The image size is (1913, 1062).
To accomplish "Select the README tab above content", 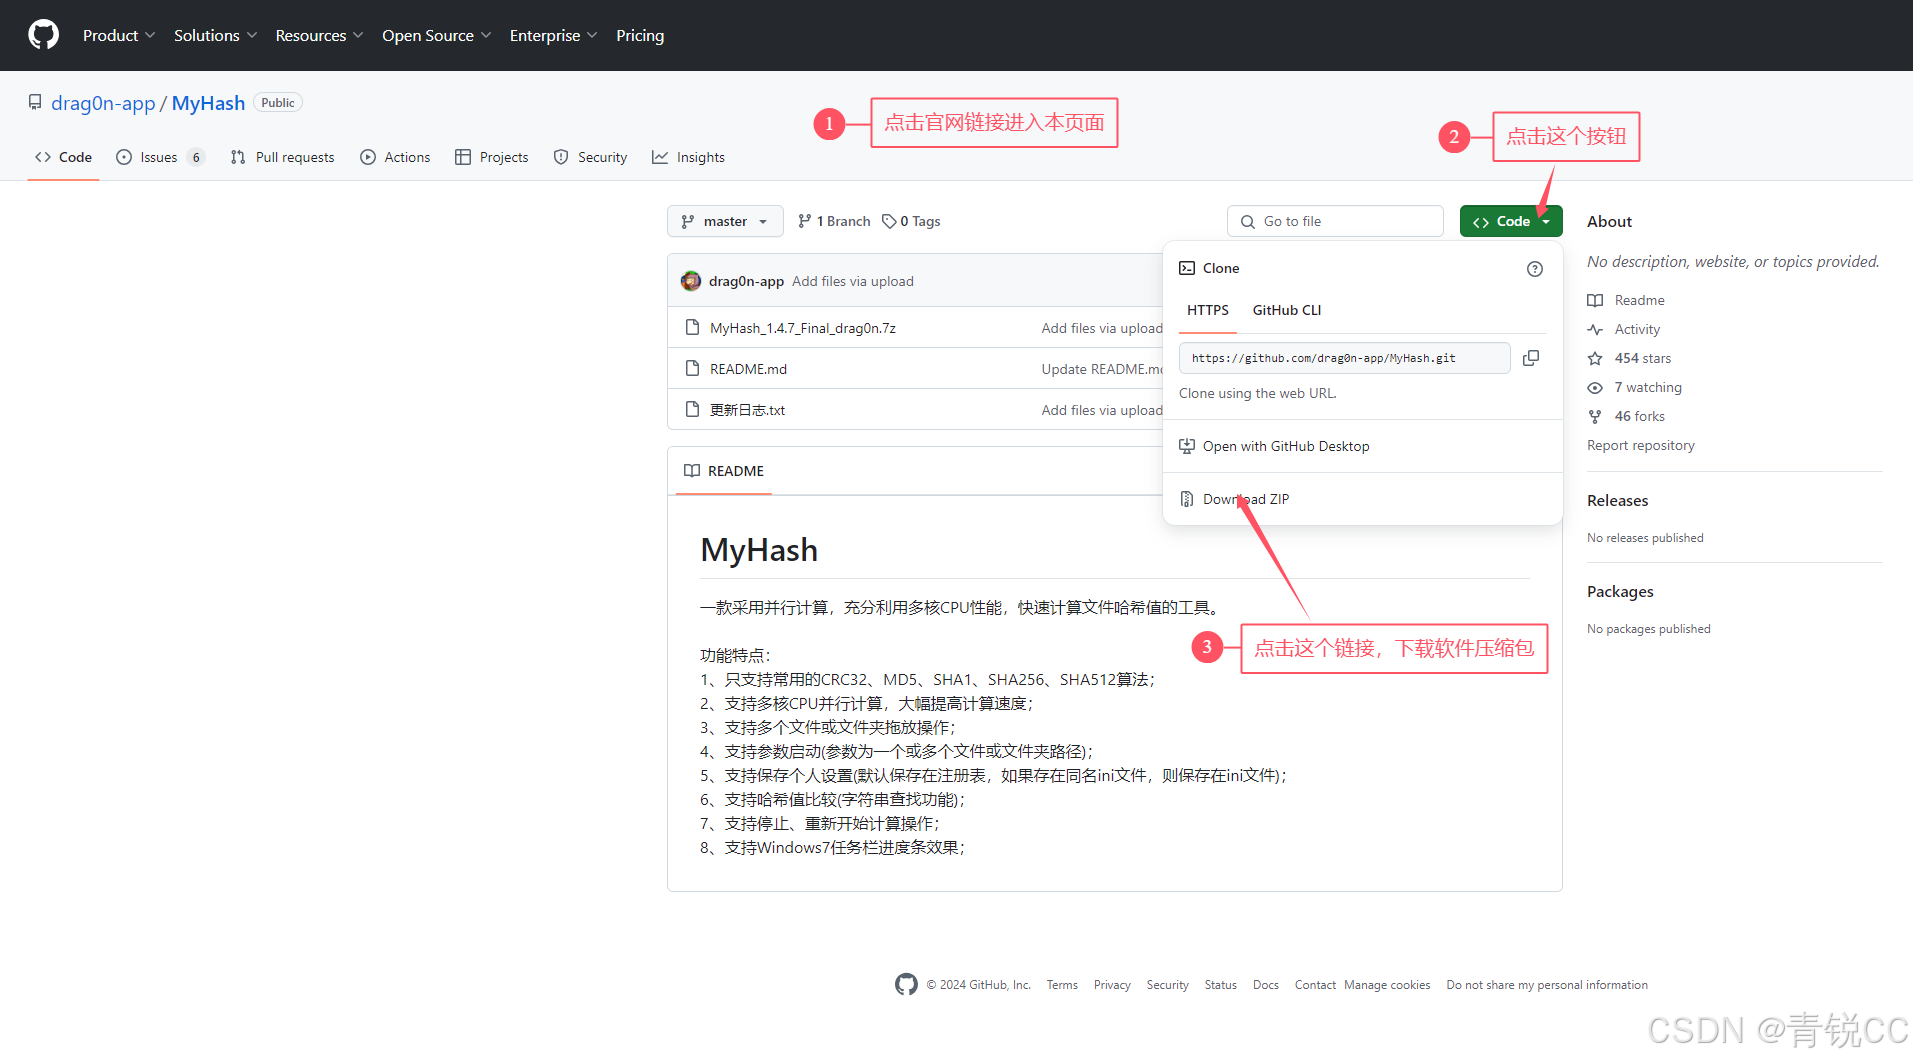I will click(724, 471).
